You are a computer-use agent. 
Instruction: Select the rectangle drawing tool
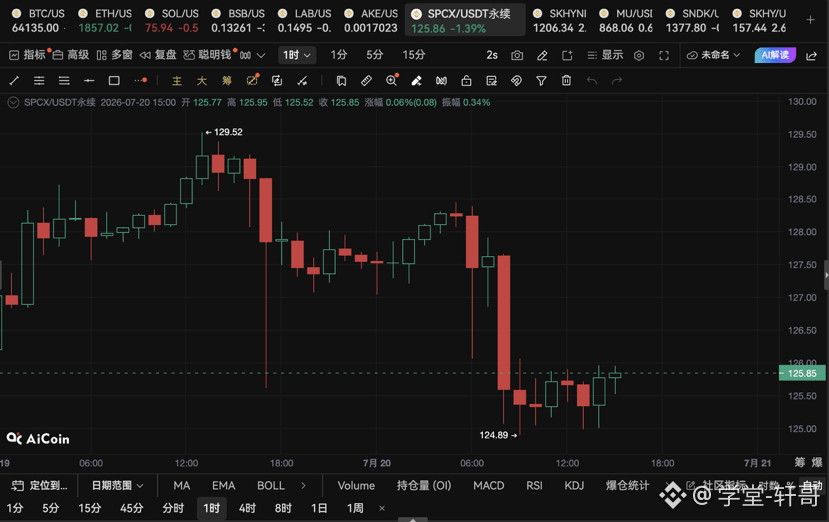coord(114,80)
